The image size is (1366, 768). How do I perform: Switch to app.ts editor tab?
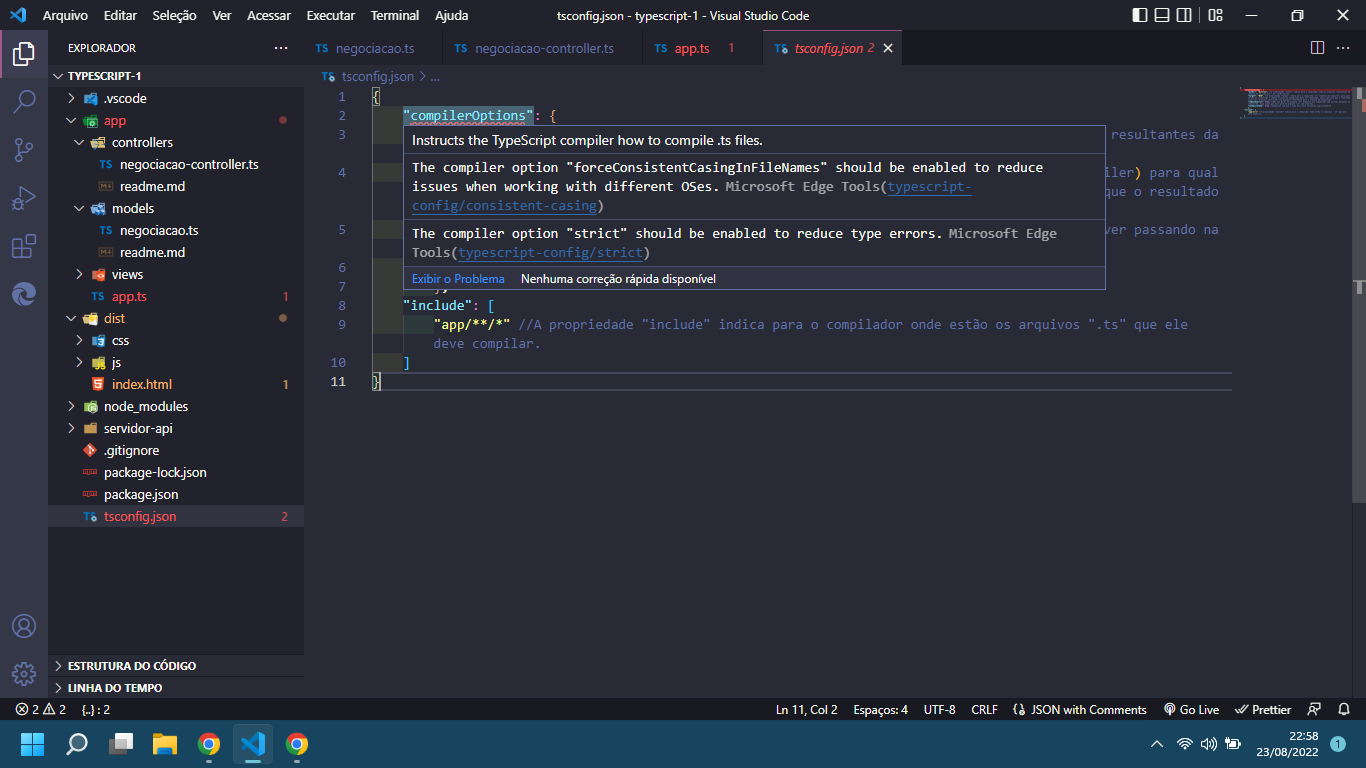click(x=702, y=48)
